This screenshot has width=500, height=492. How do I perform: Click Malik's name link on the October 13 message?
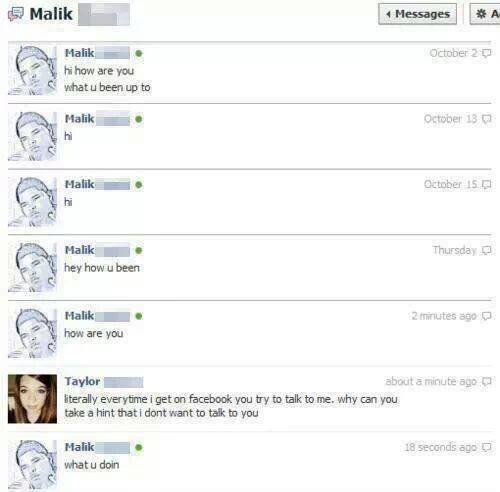click(79, 119)
